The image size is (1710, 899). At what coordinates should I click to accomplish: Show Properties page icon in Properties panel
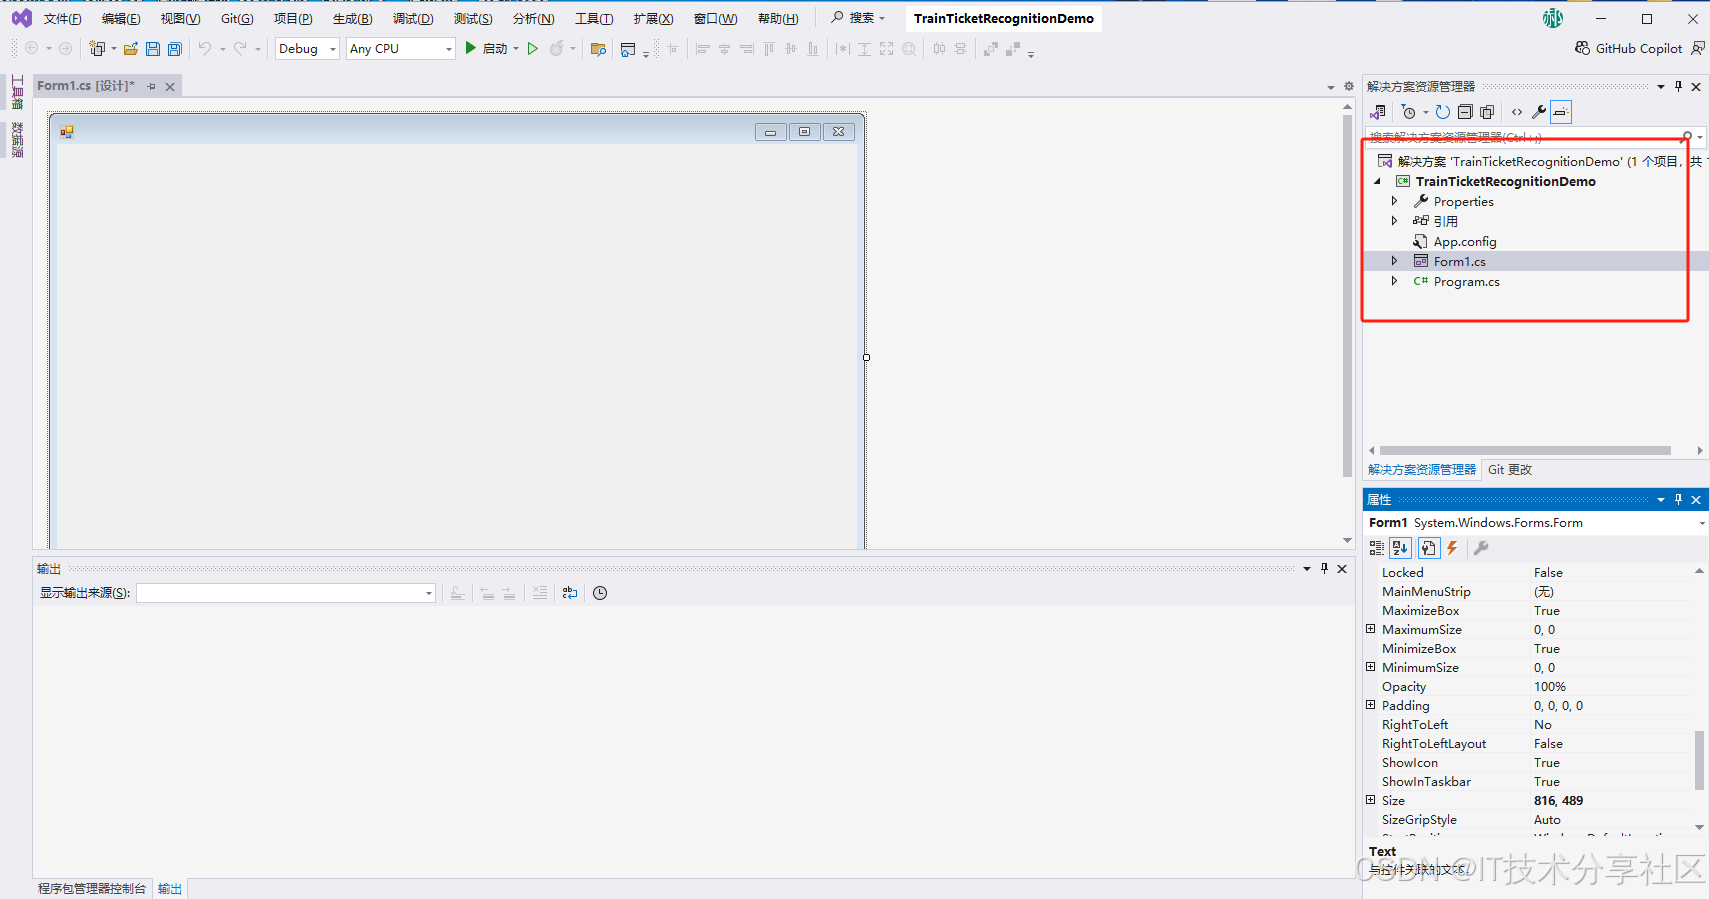[x=1428, y=548]
